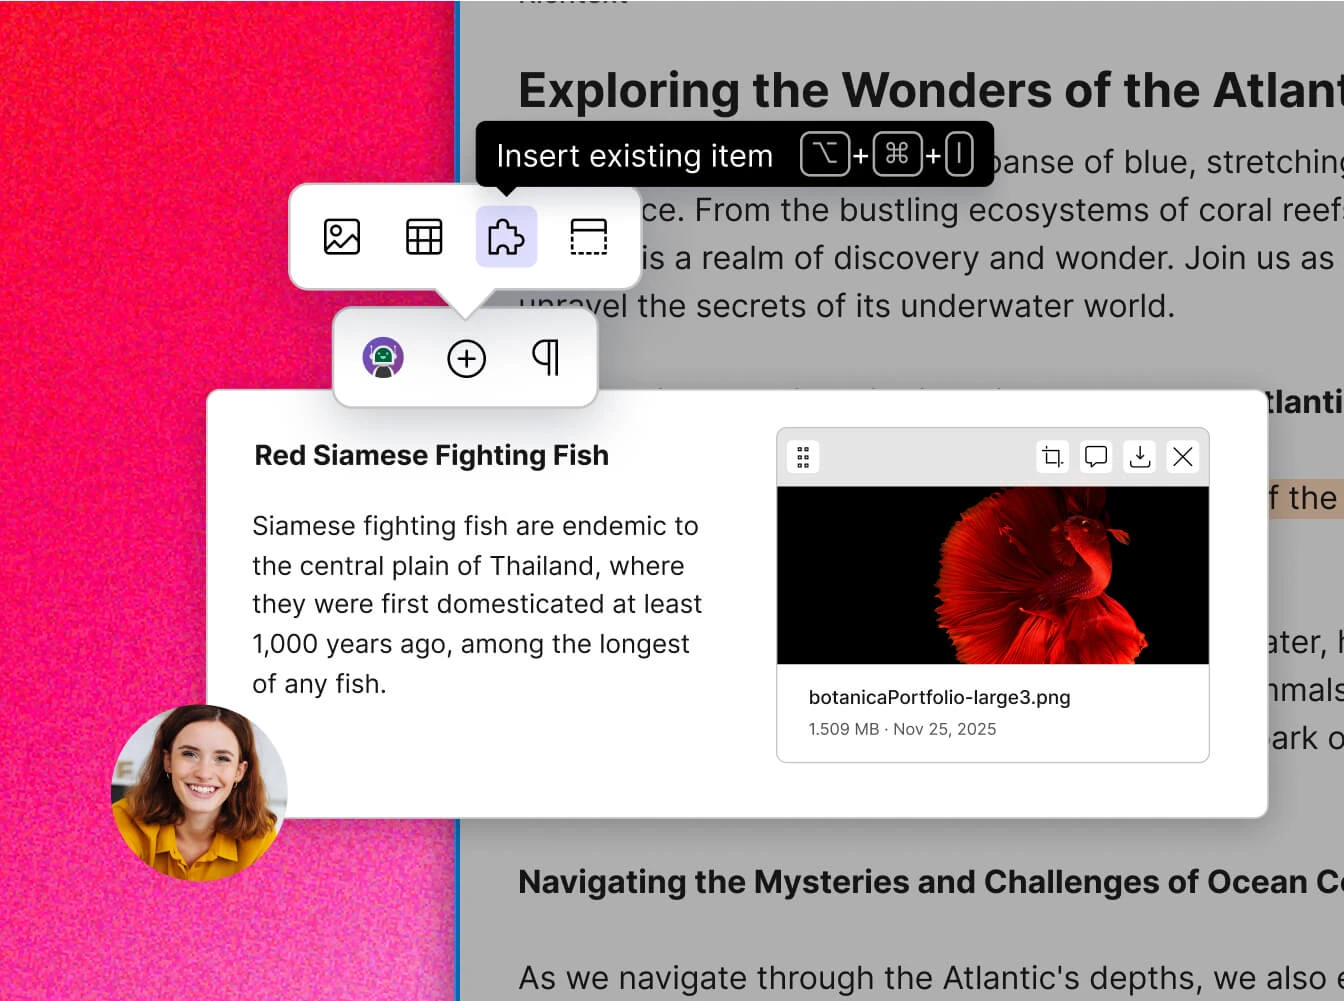Download botanicaPortfolio-large3.png
Image resolution: width=1344 pixels, height=1001 pixels.
tap(1140, 457)
